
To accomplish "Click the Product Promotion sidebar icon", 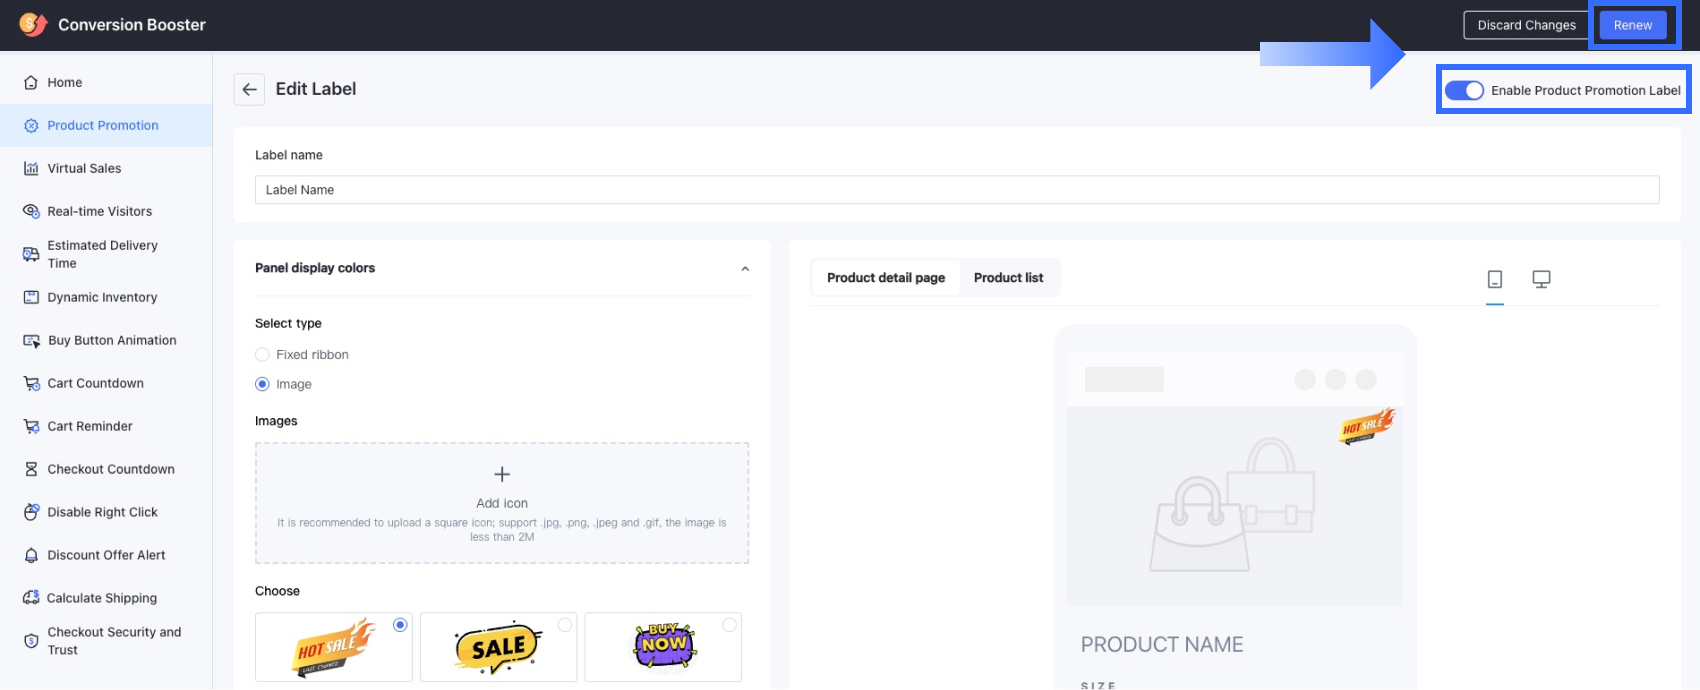I will tap(31, 126).
